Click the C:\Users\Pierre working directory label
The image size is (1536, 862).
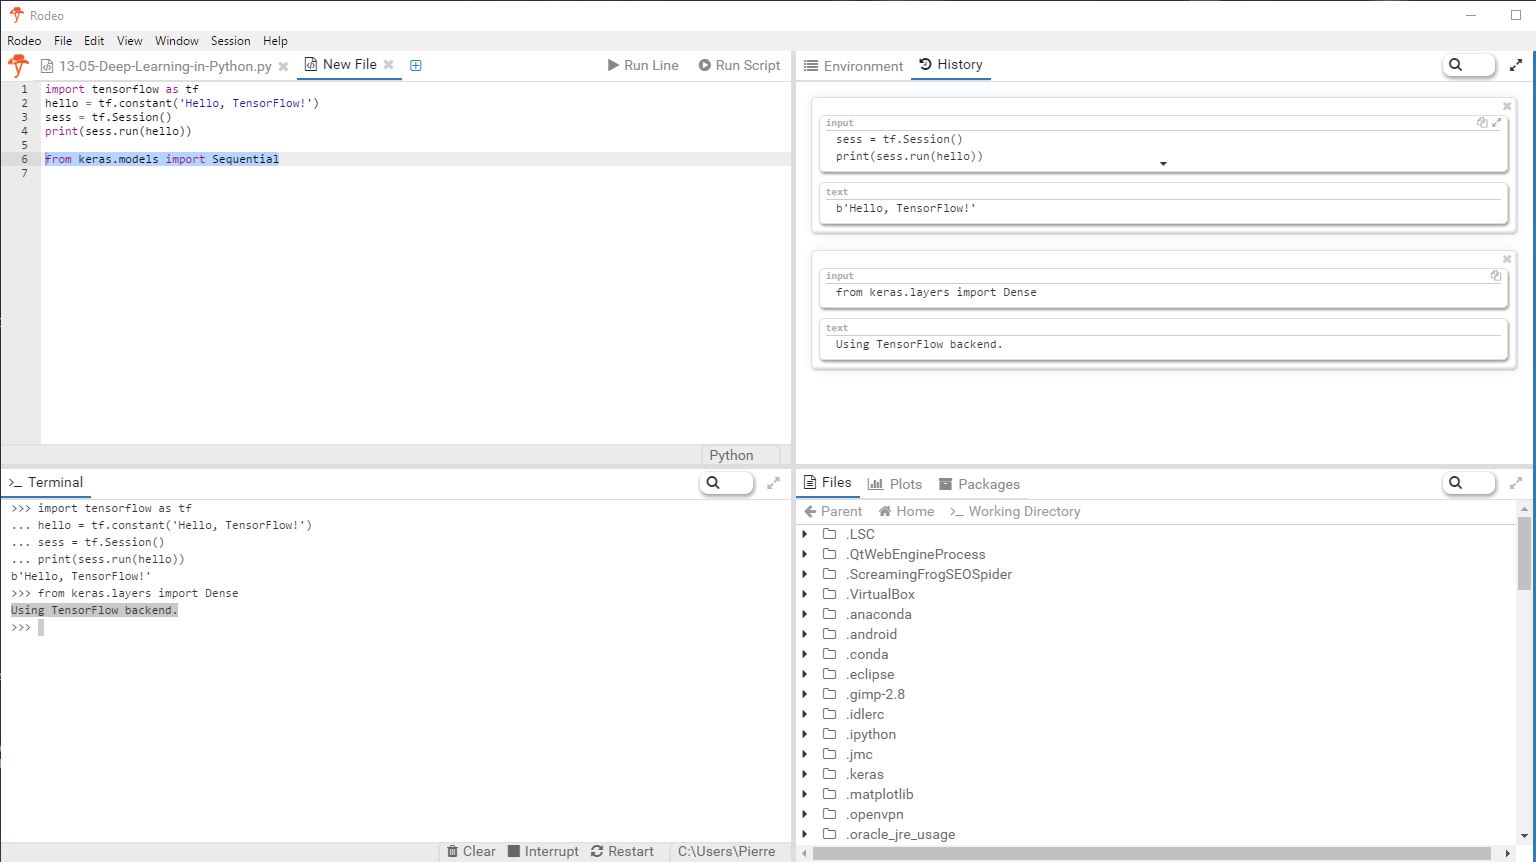click(727, 851)
